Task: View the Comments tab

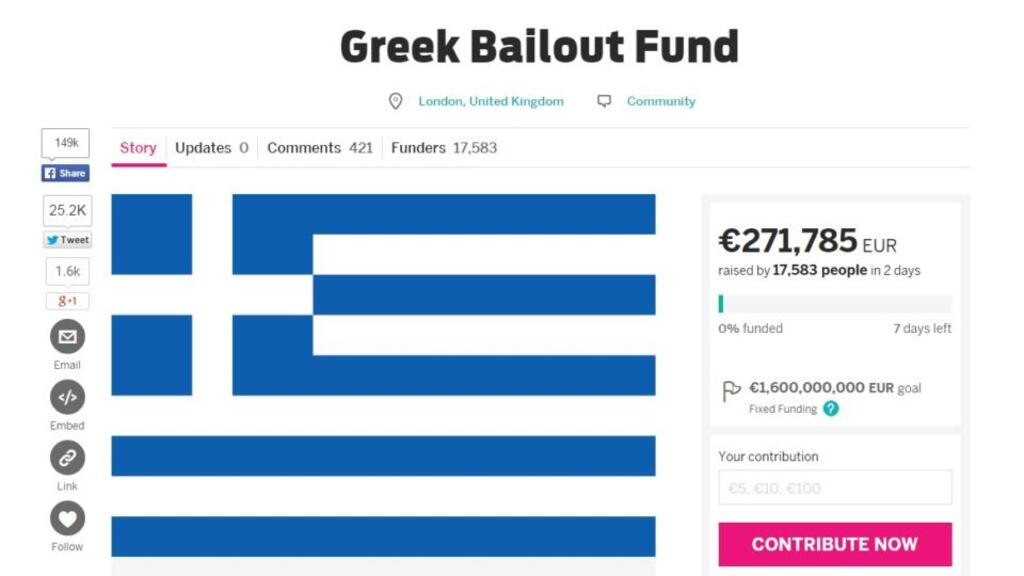Action: 319,148
